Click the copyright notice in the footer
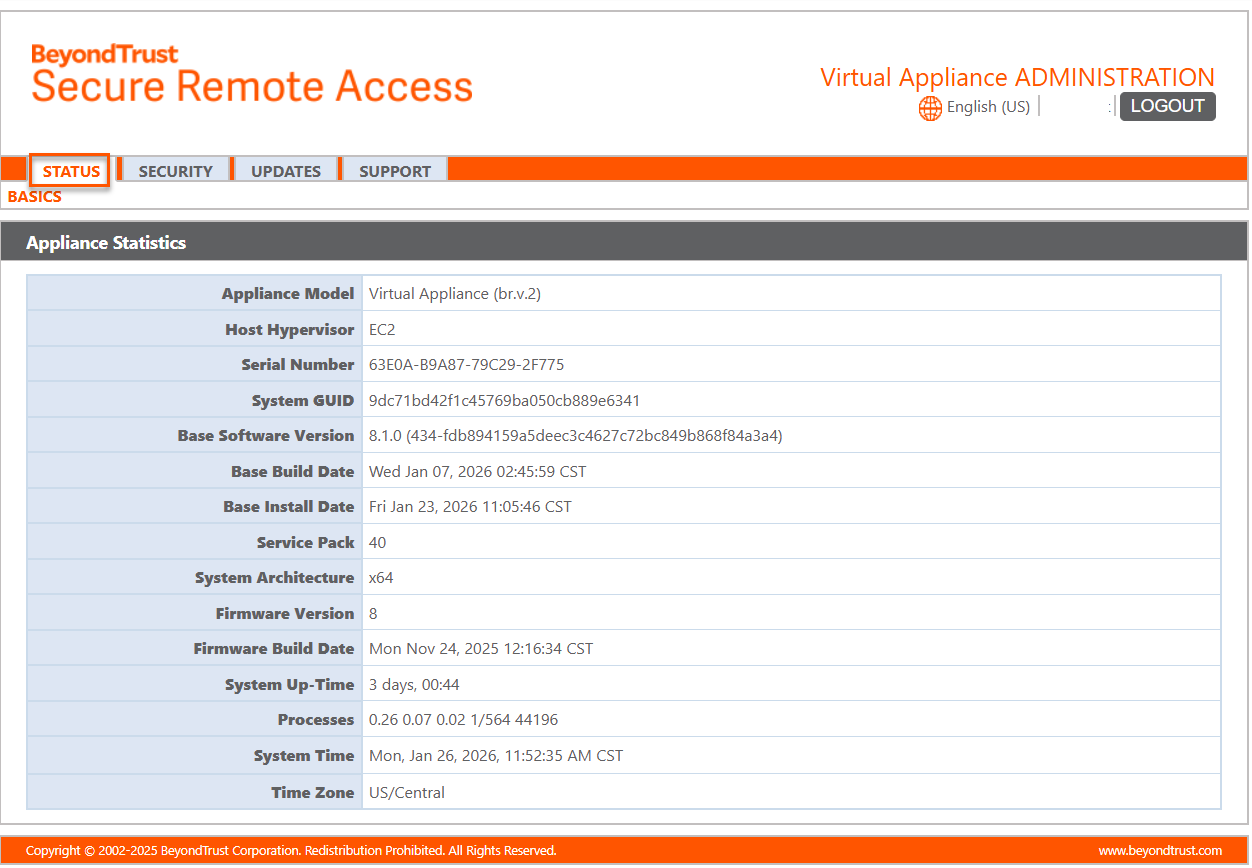This screenshot has width=1252, height=868. (x=291, y=851)
